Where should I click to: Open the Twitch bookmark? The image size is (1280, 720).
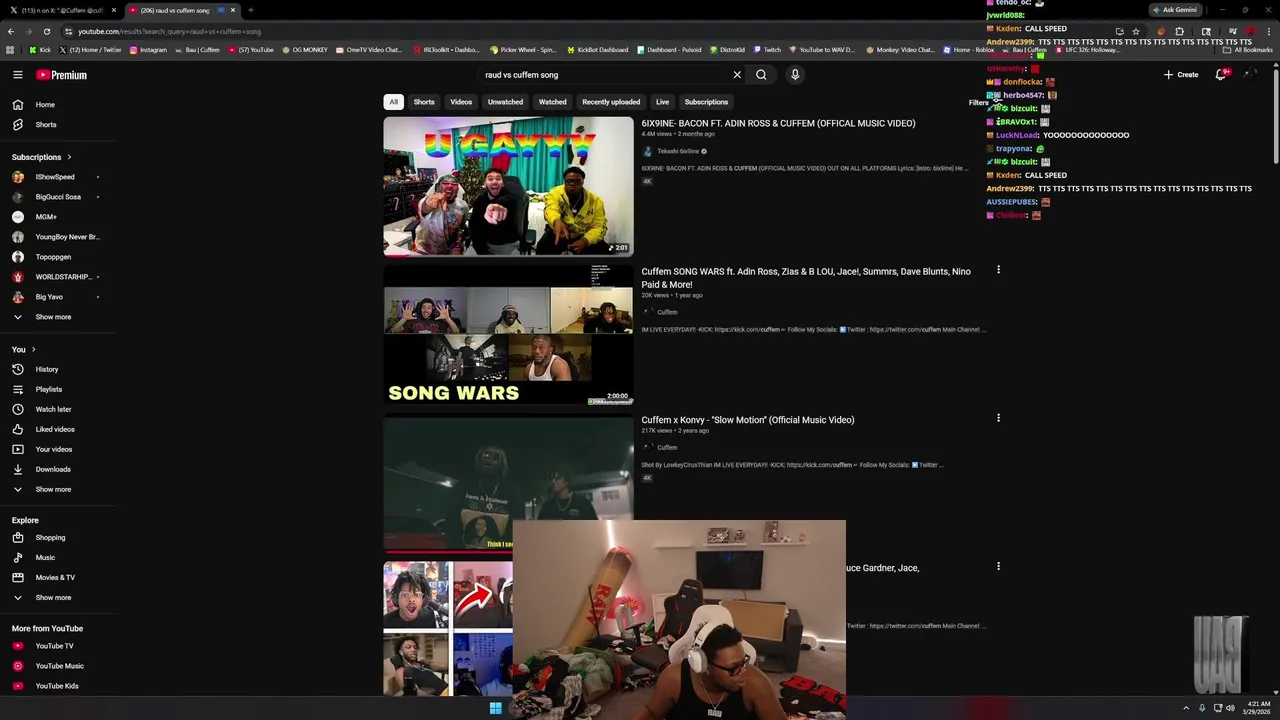tap(767, 50)
